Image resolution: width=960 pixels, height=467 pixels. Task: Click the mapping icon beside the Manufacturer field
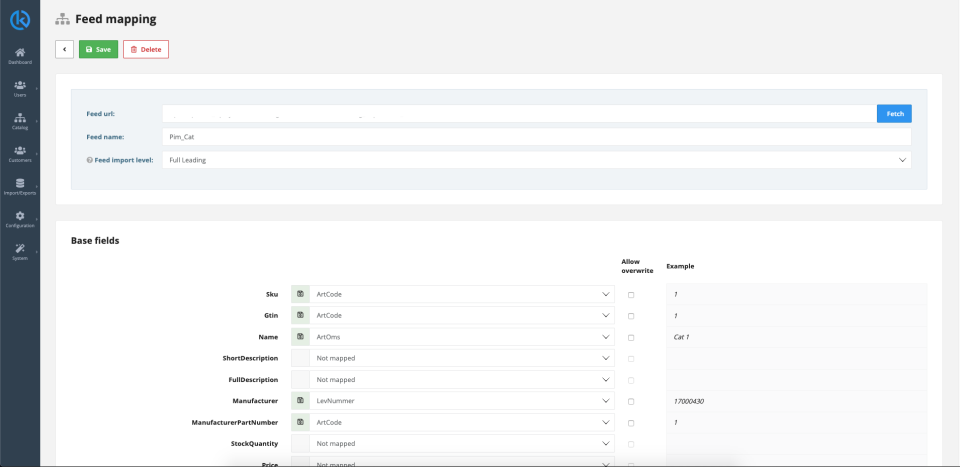click(301, 401)
